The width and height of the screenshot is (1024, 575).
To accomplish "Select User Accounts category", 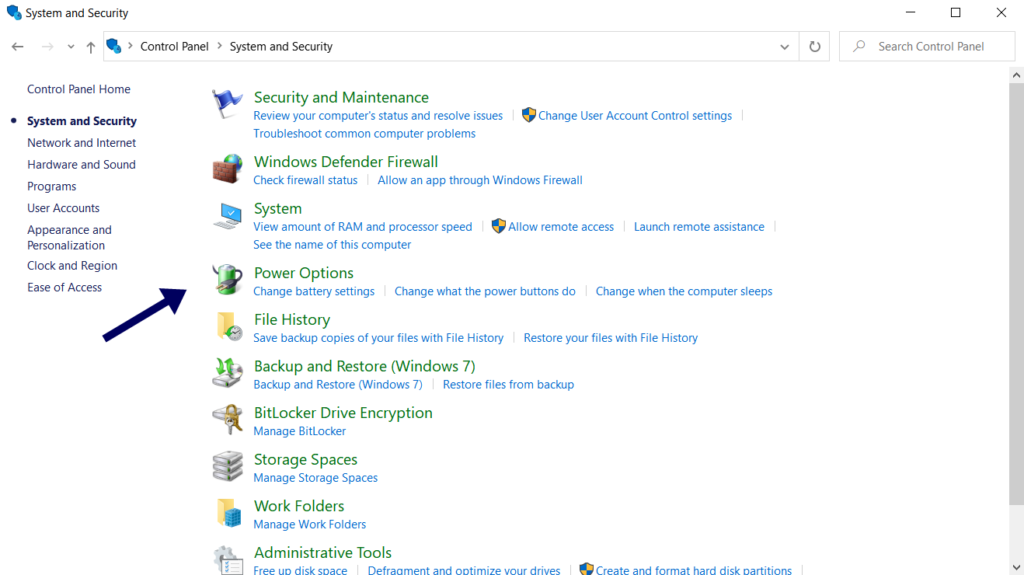I will (x=63, y=208).
